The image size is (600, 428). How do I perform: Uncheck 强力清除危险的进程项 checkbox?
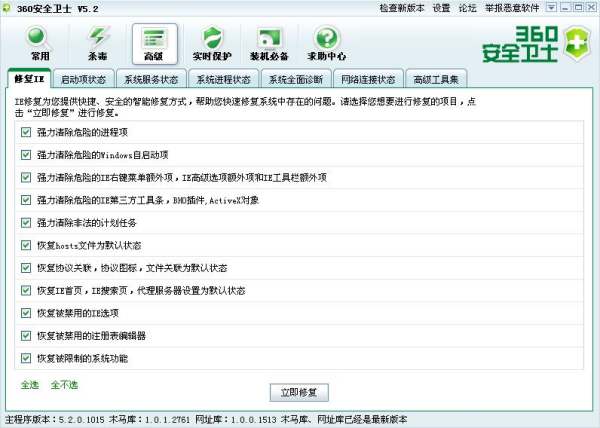(x=26, y=132)
